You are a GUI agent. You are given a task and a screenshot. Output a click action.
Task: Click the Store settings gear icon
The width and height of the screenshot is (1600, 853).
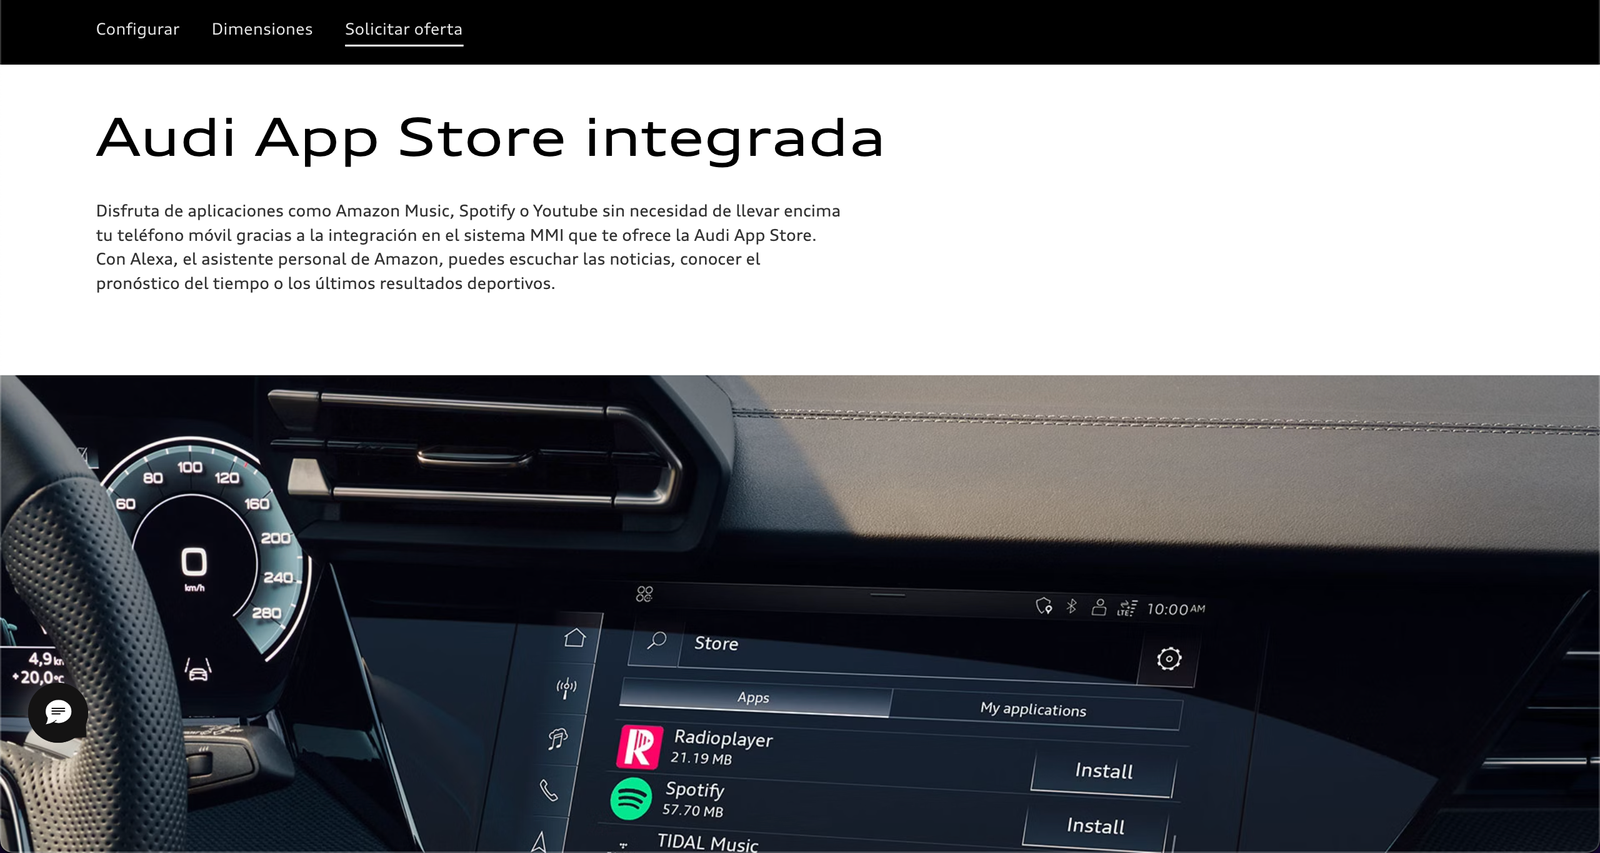[1169, 658]
